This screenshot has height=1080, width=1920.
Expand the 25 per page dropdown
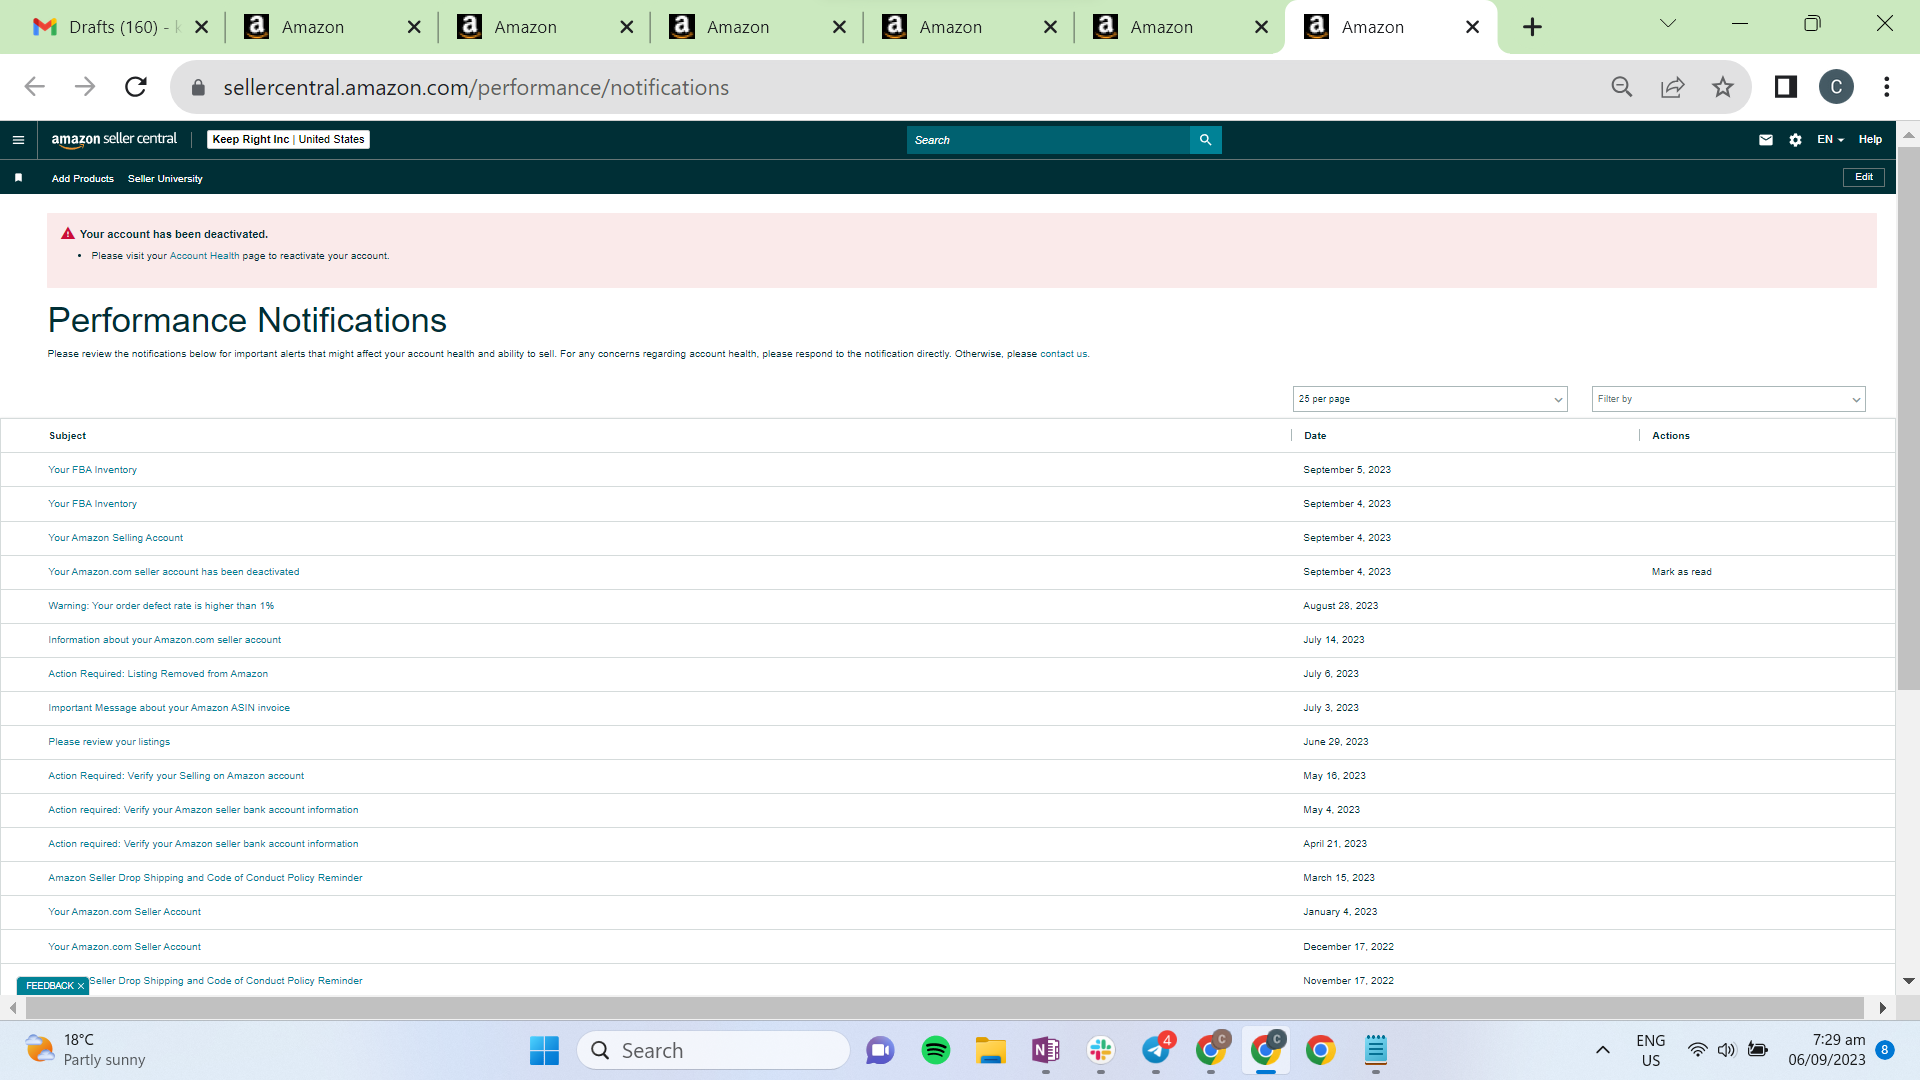click(1430, 399)
